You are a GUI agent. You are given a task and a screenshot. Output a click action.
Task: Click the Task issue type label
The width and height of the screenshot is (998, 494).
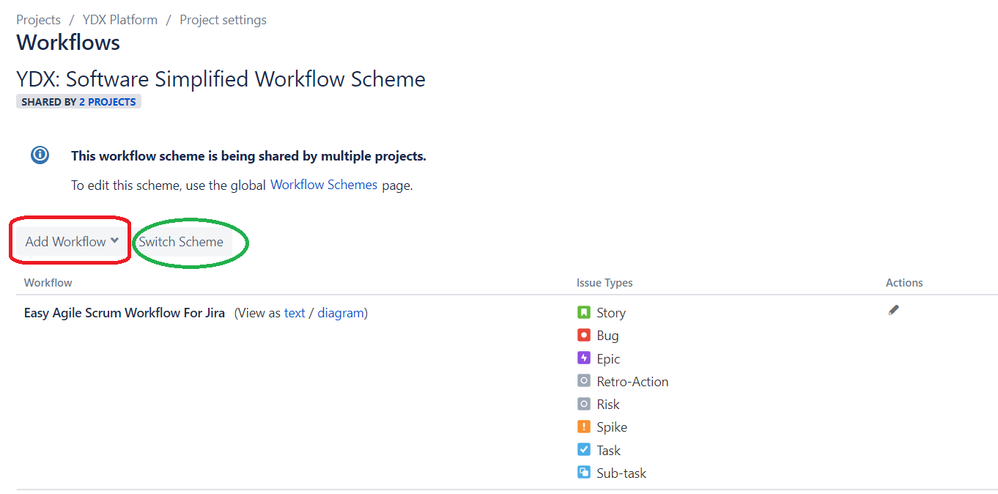click(x=608, y=449)
